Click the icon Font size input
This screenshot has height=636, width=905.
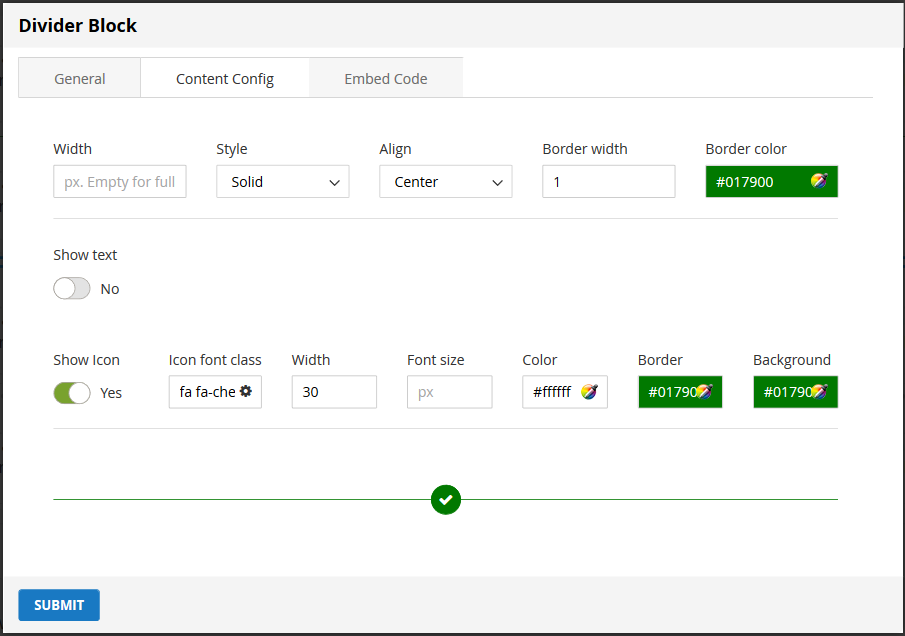pos(449,392)
